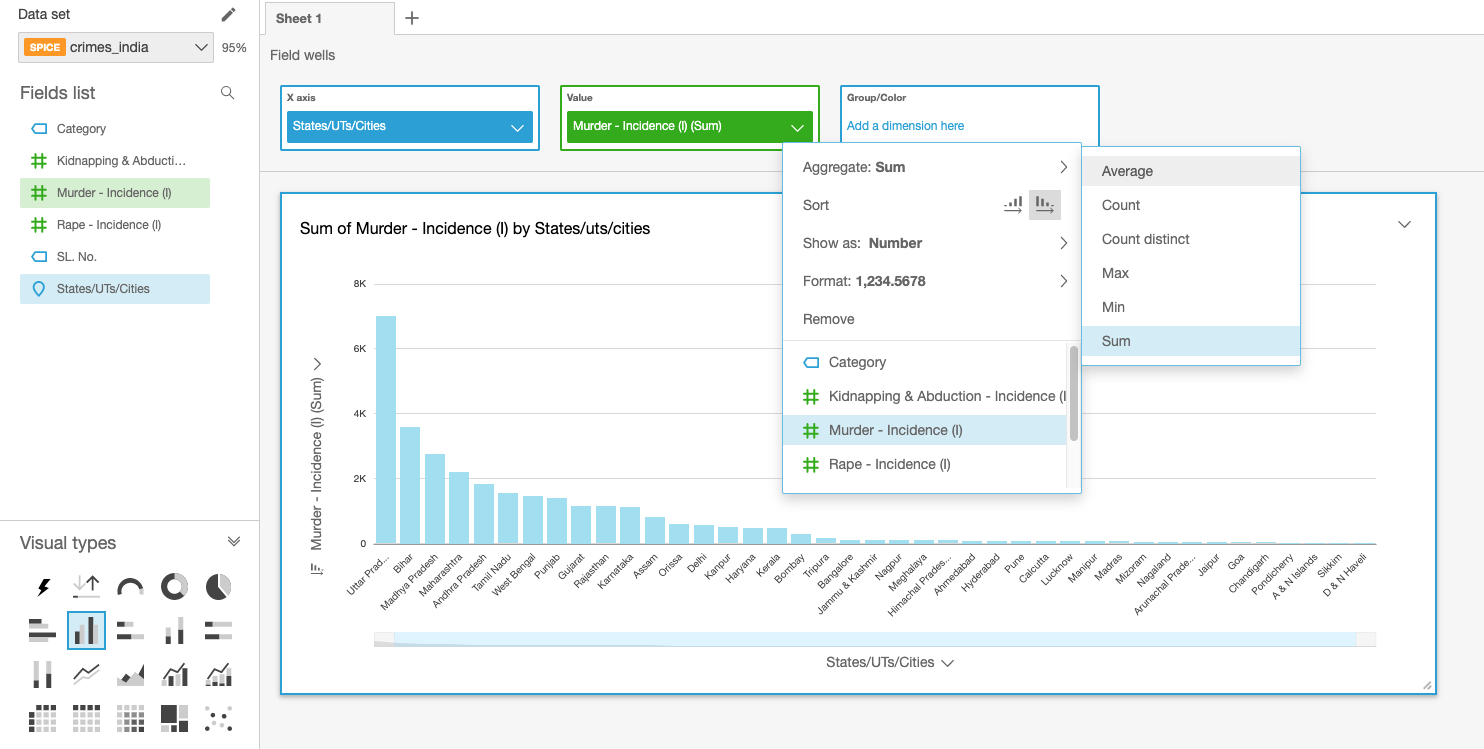The width and height of the screenshot is (1484, 749).
Task: Switch to the line chart visual type
Action: [x=87, y=675]
